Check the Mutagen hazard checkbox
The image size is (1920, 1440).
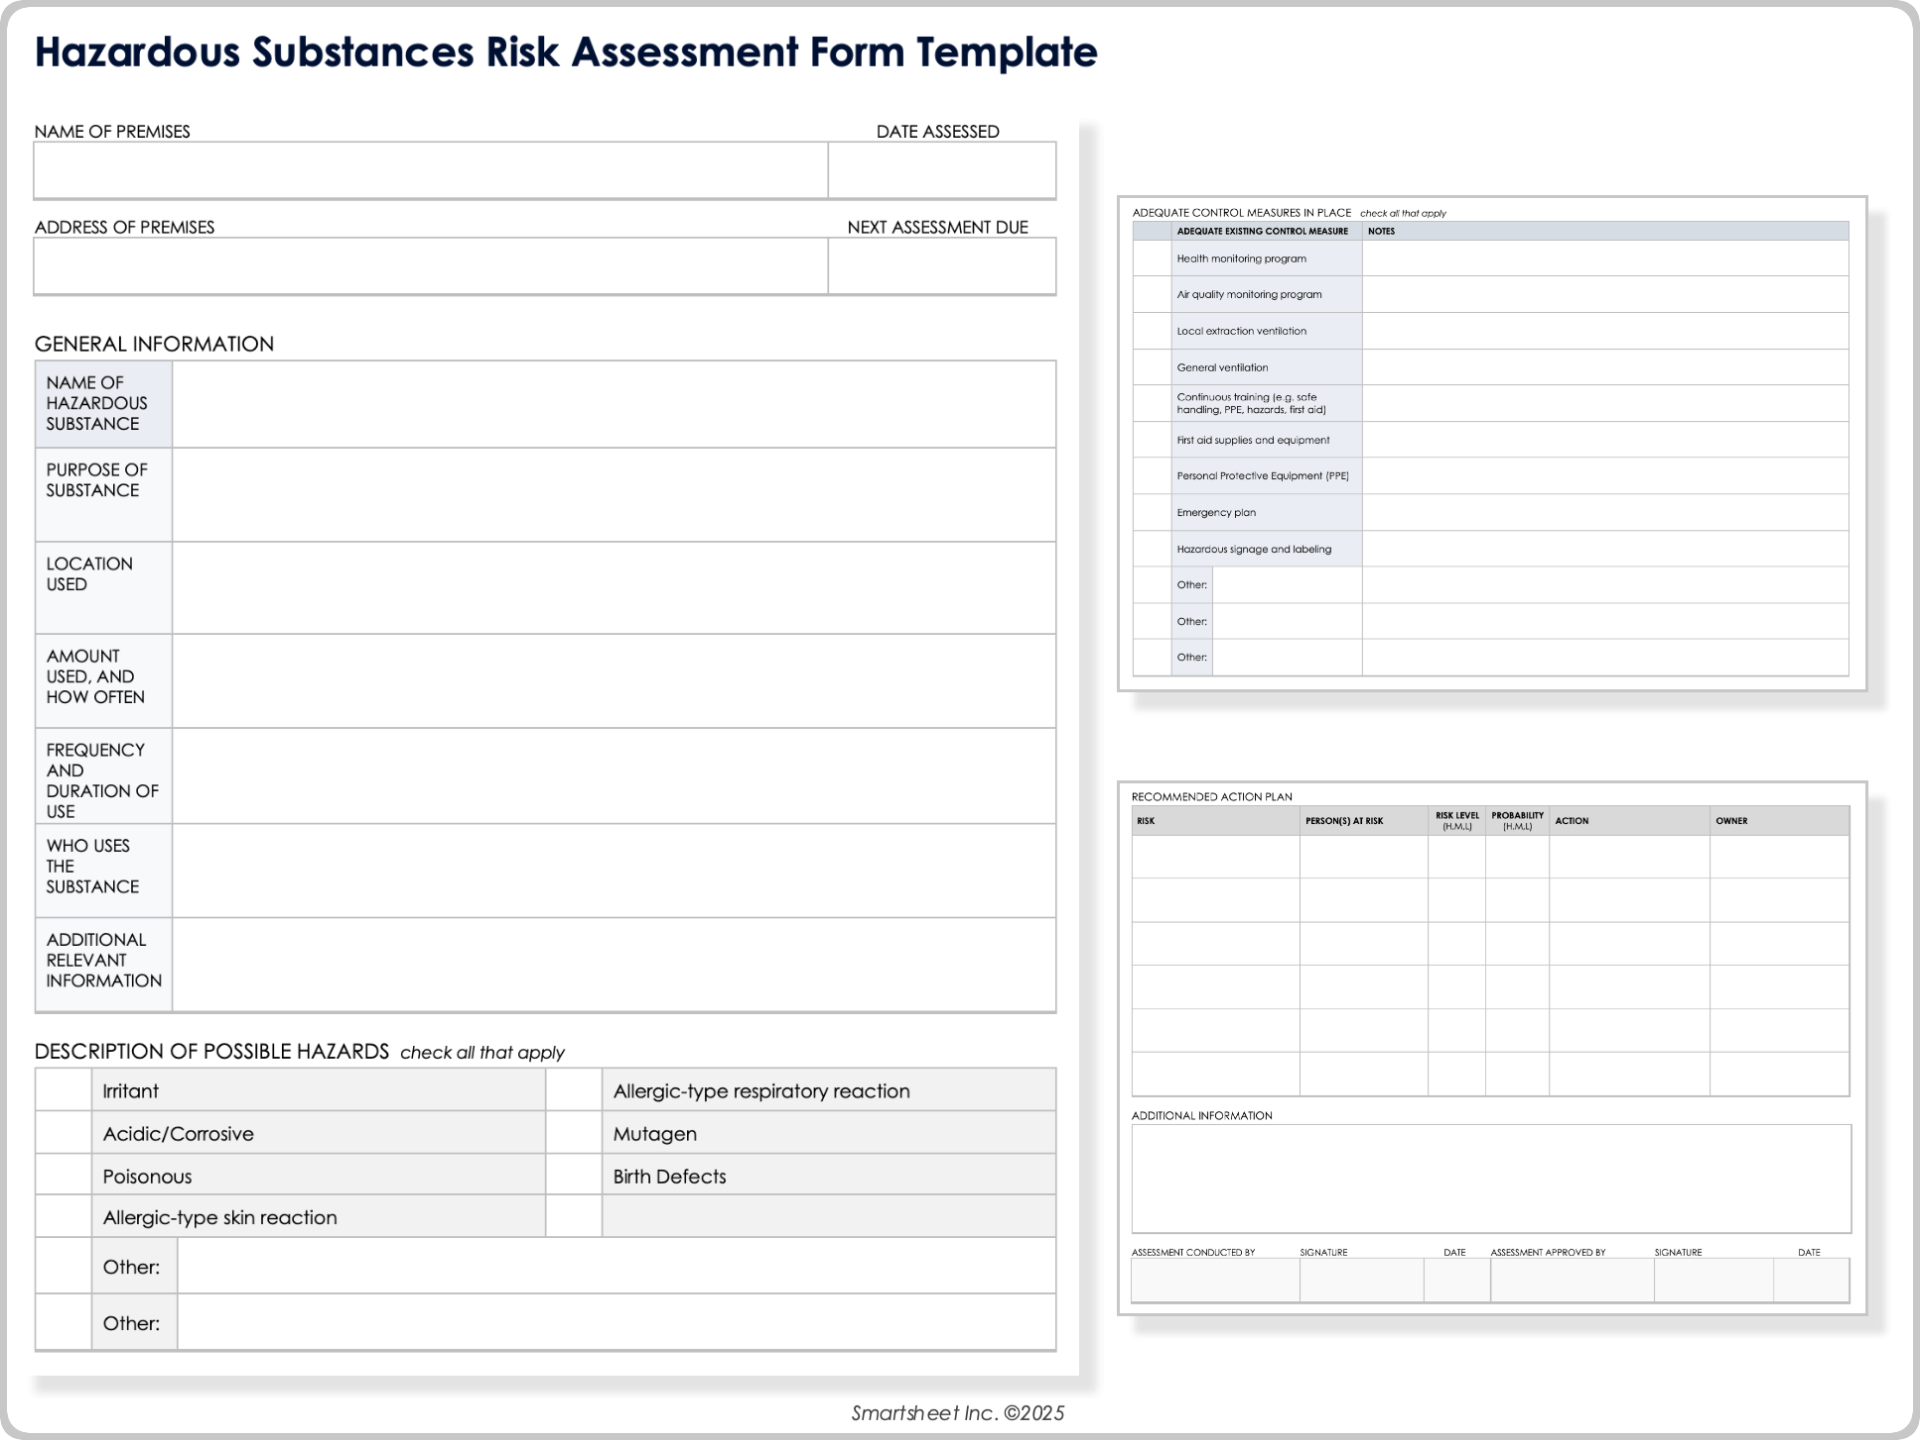(x=575, y=1132)
